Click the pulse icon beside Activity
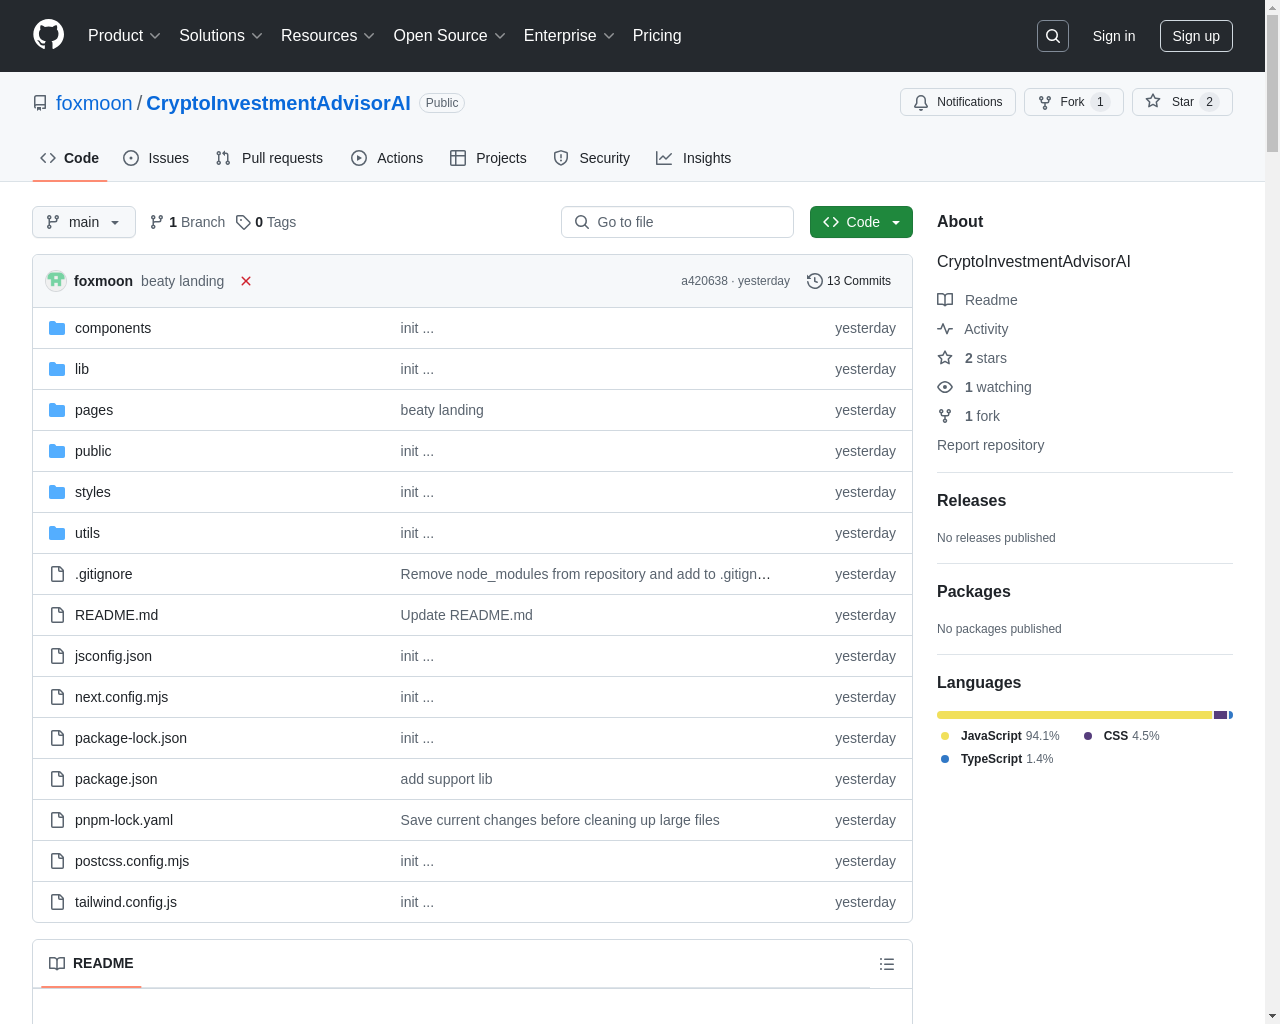The width and height of the screenshot is (1280, 1024). (x=945, y=329)
